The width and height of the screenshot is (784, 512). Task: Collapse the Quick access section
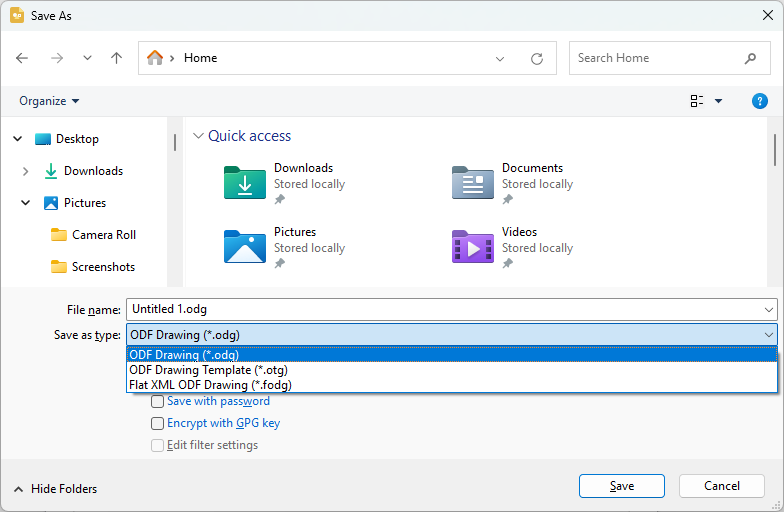coord(198,136)
